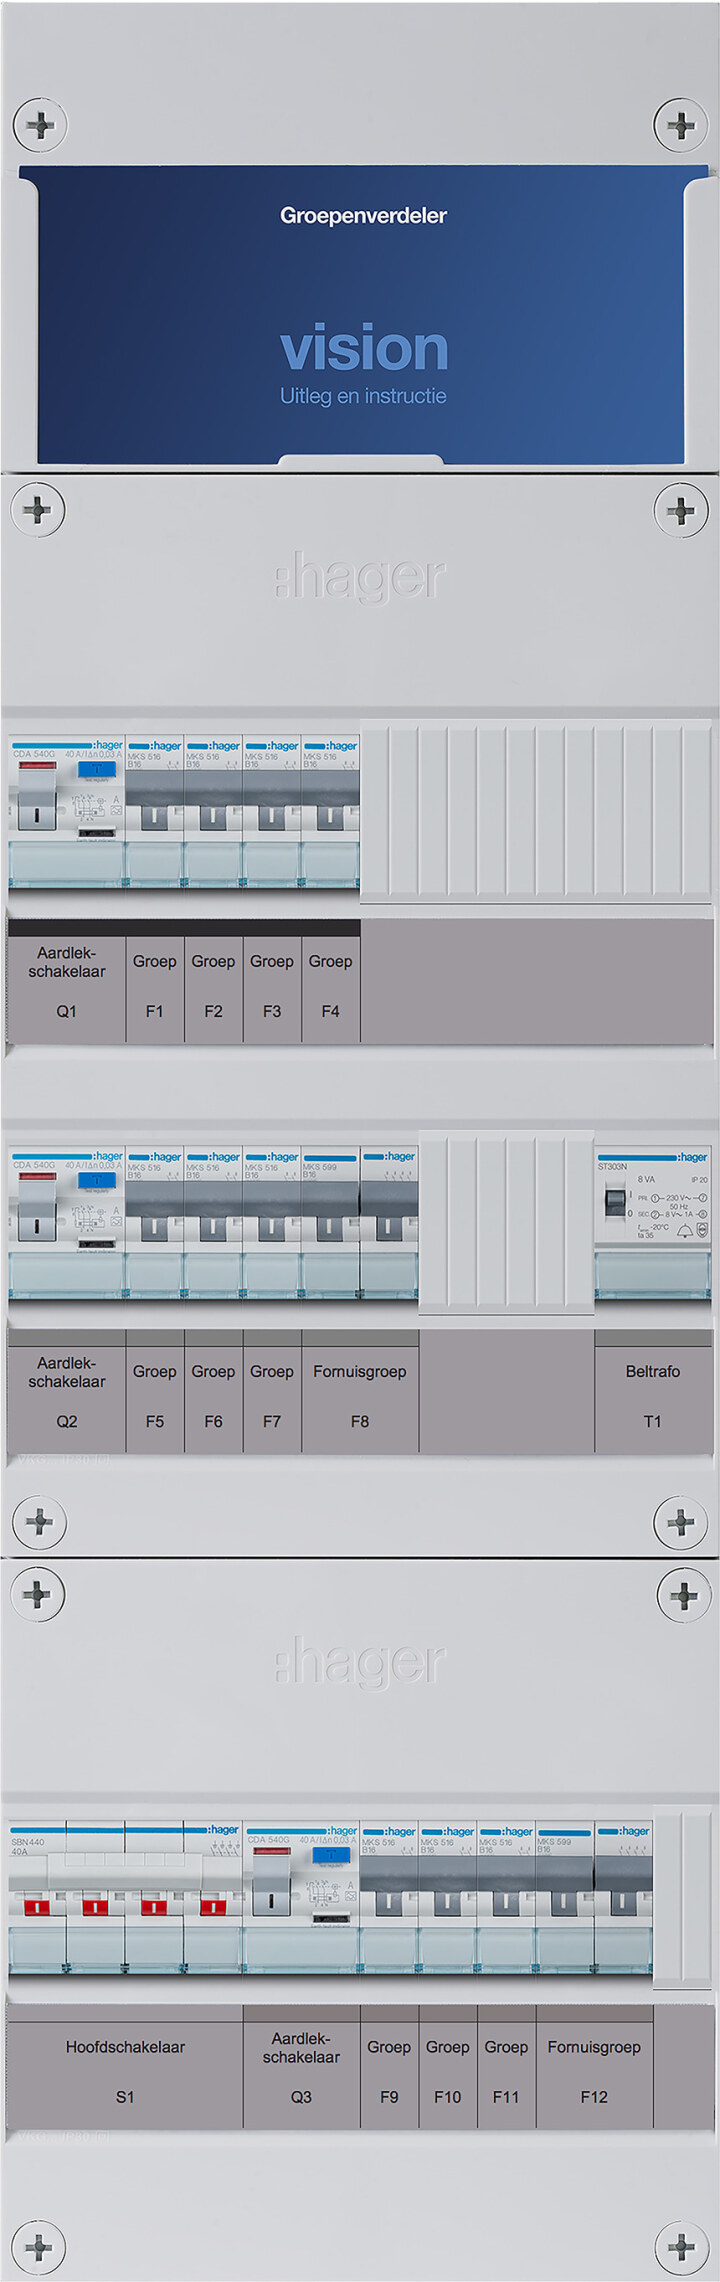Click the 'vision' wordmark on the blue card
The height and width of the screenshot is (2282, 720).
[x=364, y=347]
